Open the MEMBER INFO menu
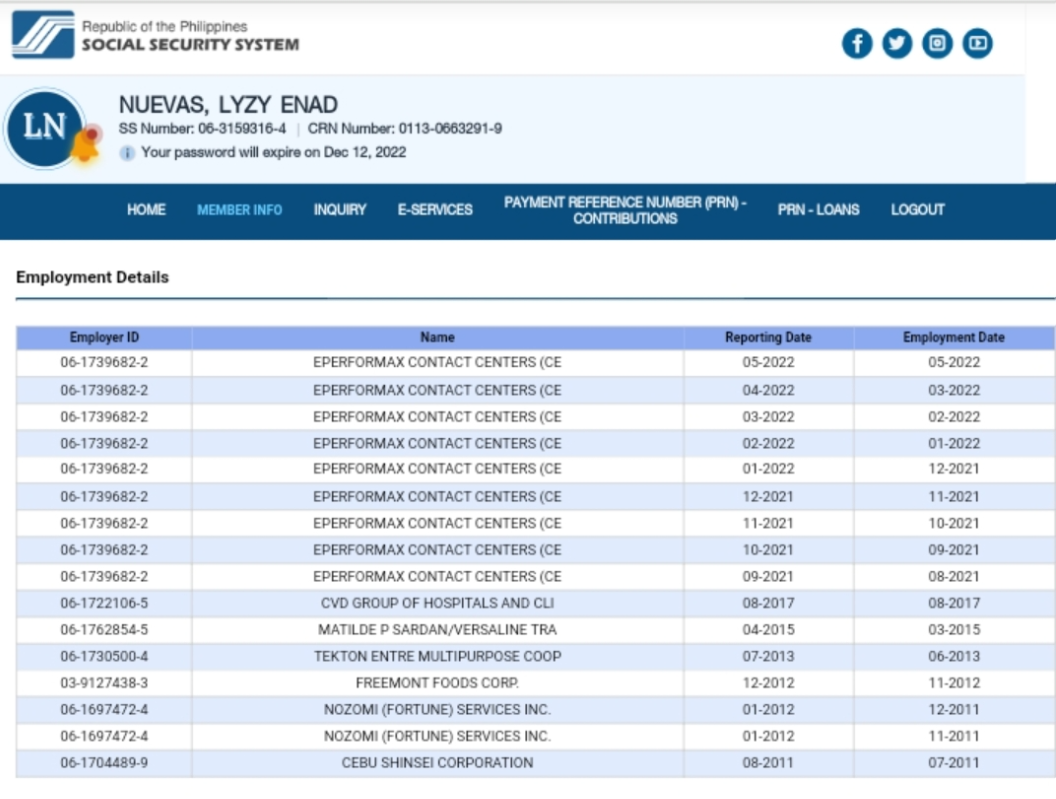Screen dimensions: 1056x799 [239, 210]
